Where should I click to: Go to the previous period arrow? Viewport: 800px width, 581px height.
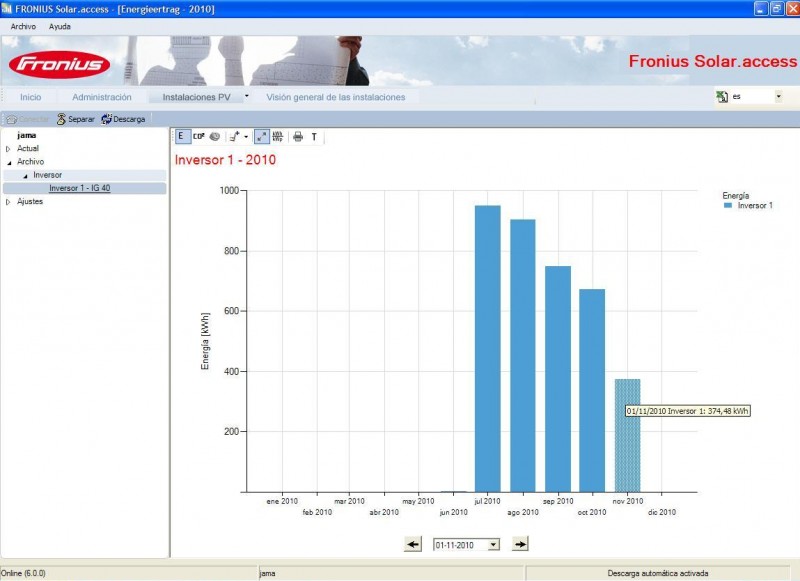[413, 544]
